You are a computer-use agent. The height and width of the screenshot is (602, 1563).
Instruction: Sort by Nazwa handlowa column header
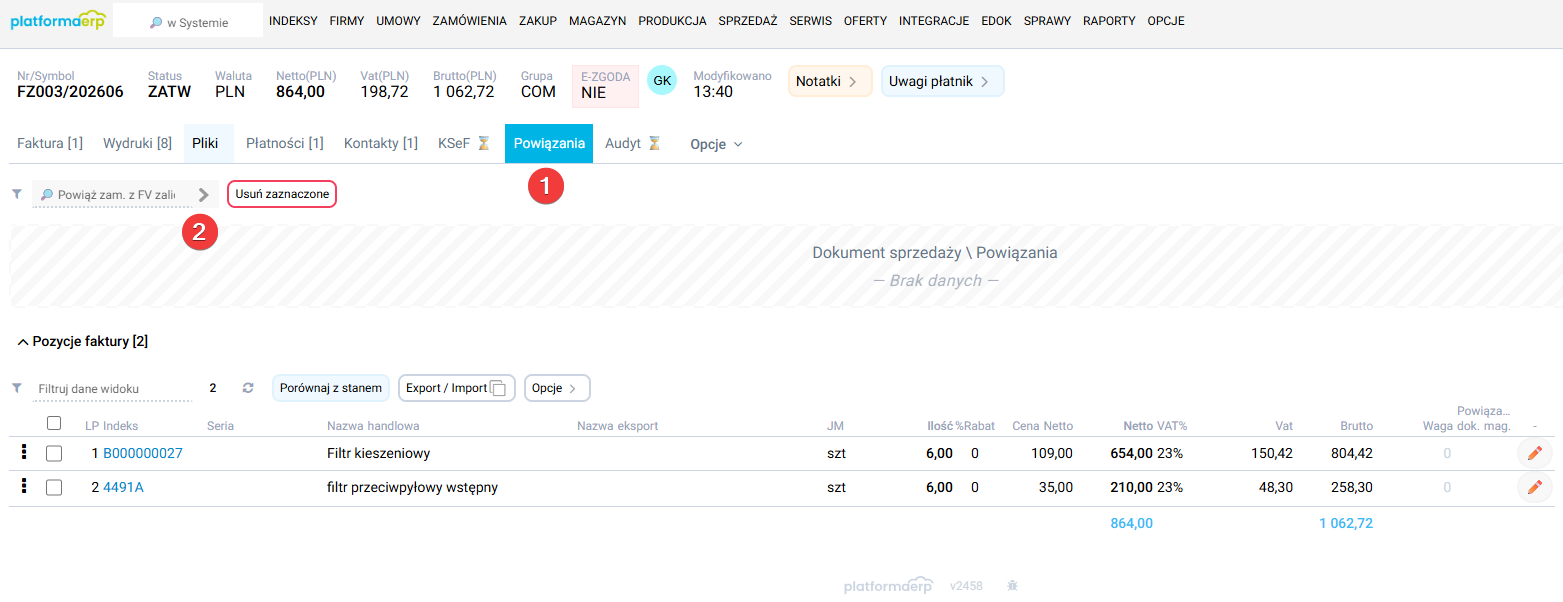[373, 426]
